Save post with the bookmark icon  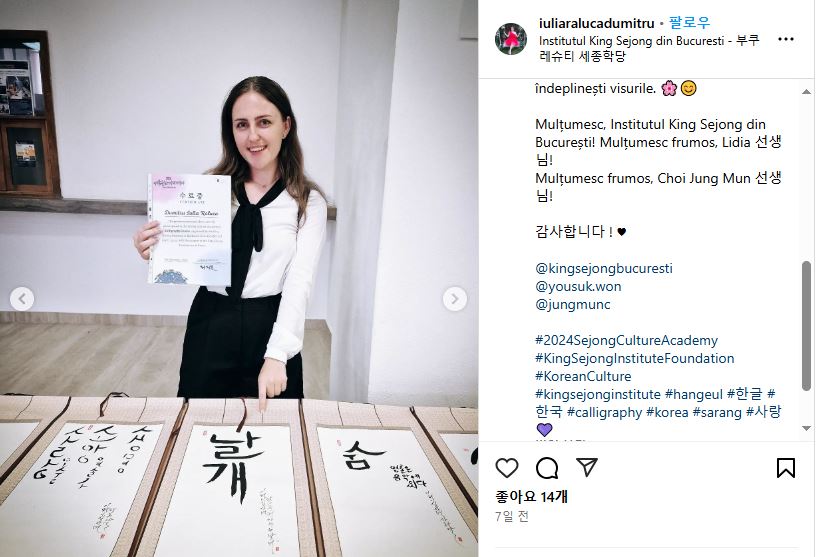click(786, 467)
